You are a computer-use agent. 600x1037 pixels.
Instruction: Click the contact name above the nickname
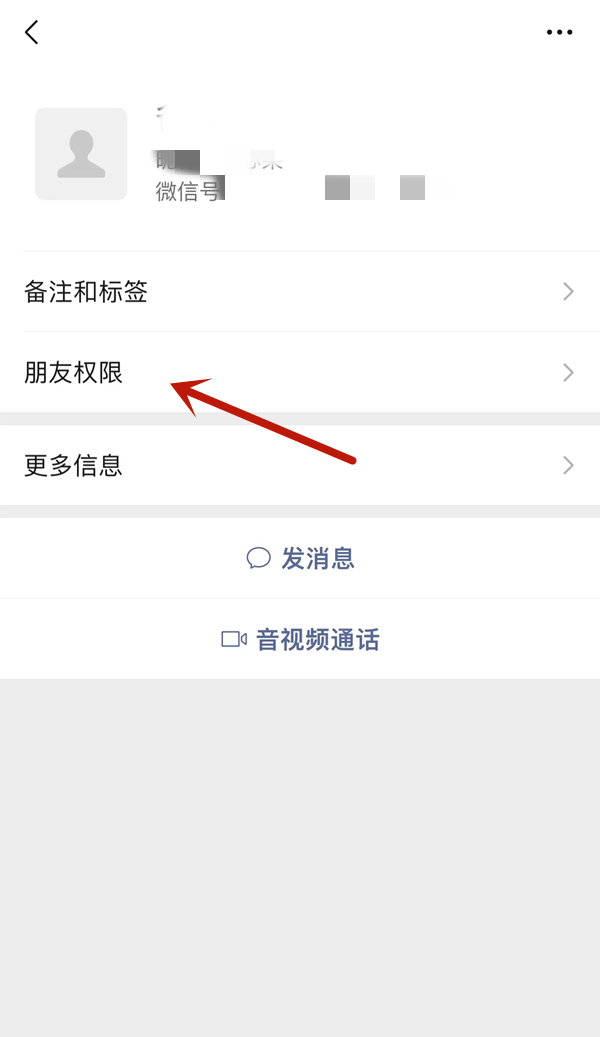click(185, 119)
